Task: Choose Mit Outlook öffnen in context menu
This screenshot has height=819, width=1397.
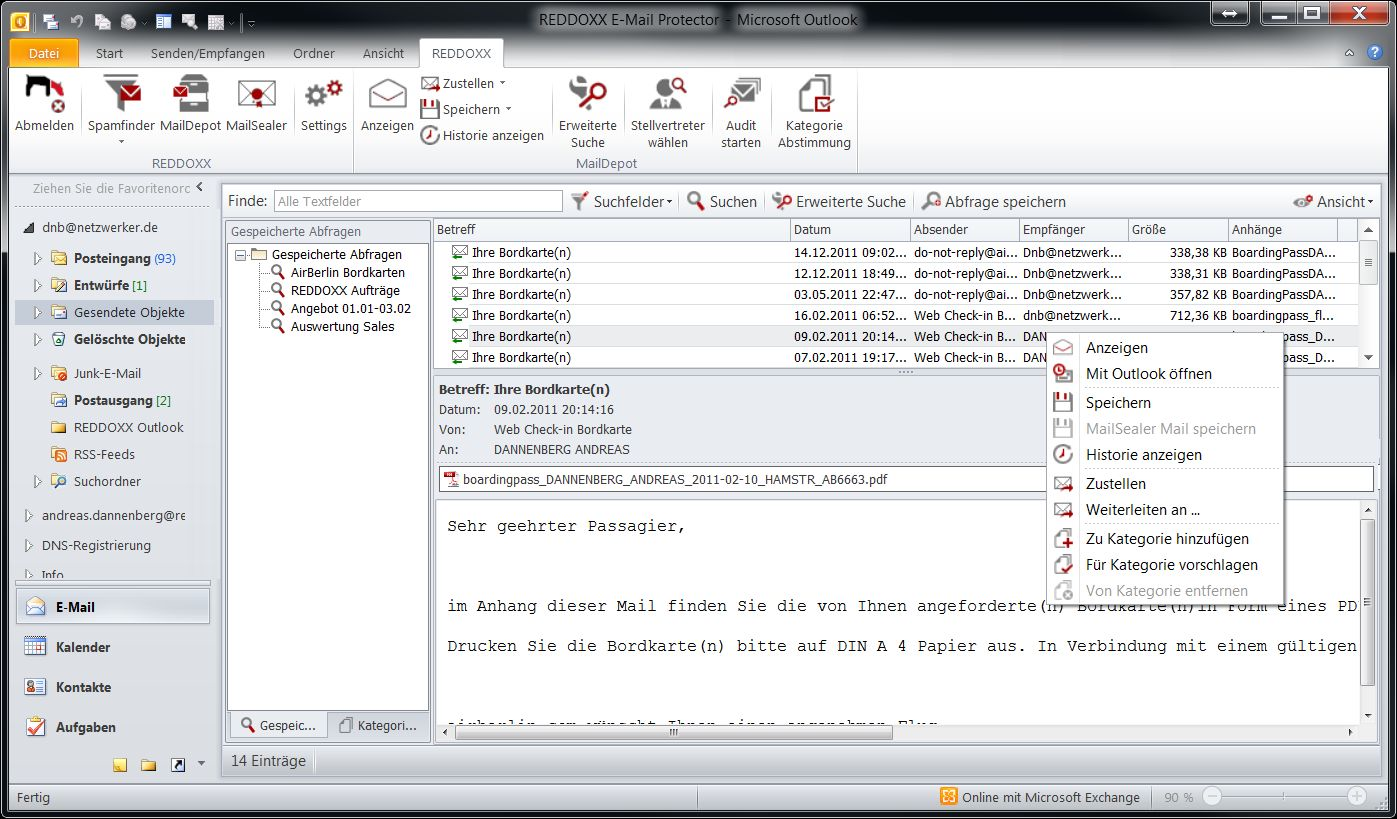Action: coord(1164,373)
